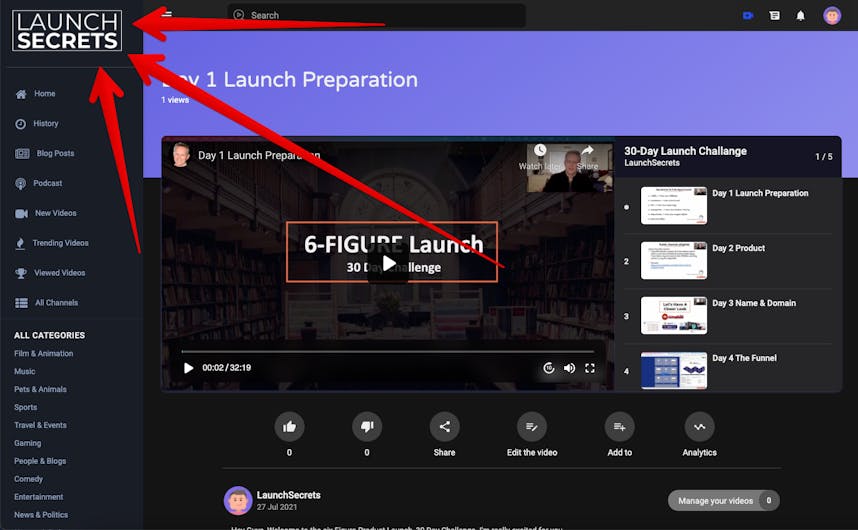Select the Gaming category

[28, 443]
